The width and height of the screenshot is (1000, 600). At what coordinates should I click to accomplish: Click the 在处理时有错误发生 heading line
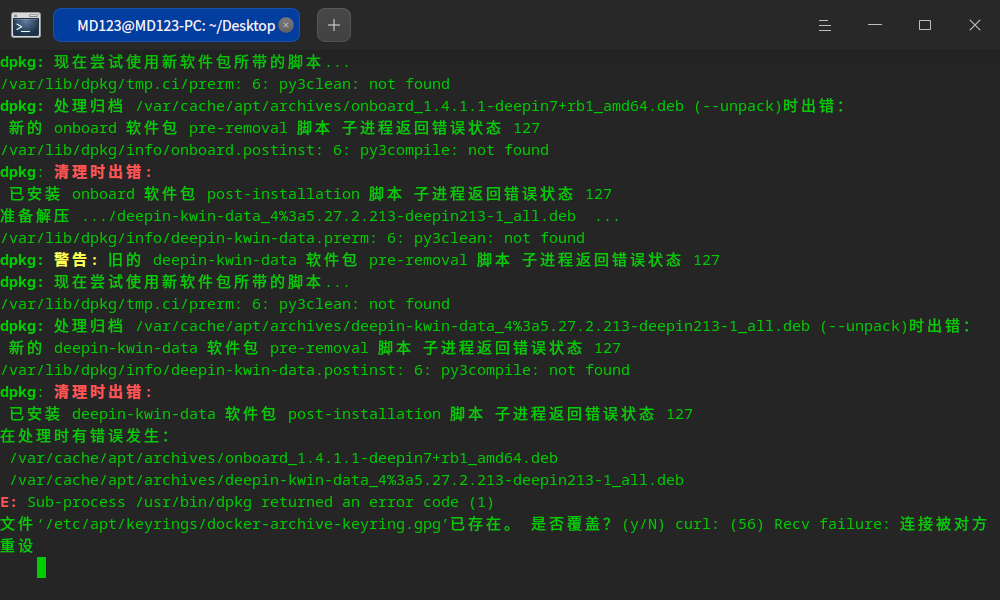point(85,436)
